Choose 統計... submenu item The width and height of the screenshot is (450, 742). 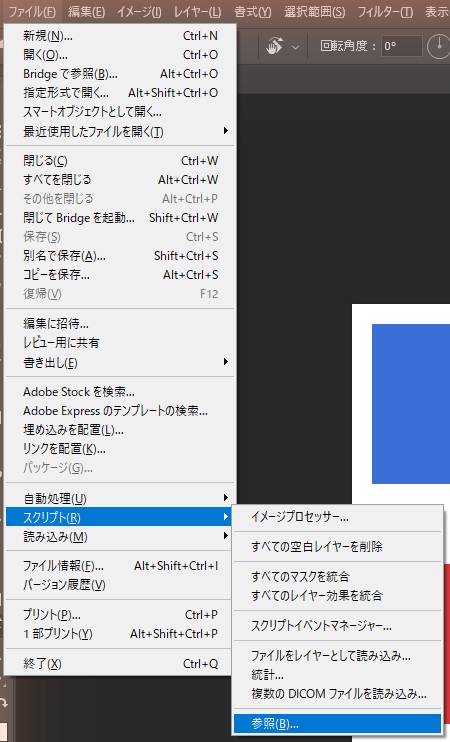337,674
